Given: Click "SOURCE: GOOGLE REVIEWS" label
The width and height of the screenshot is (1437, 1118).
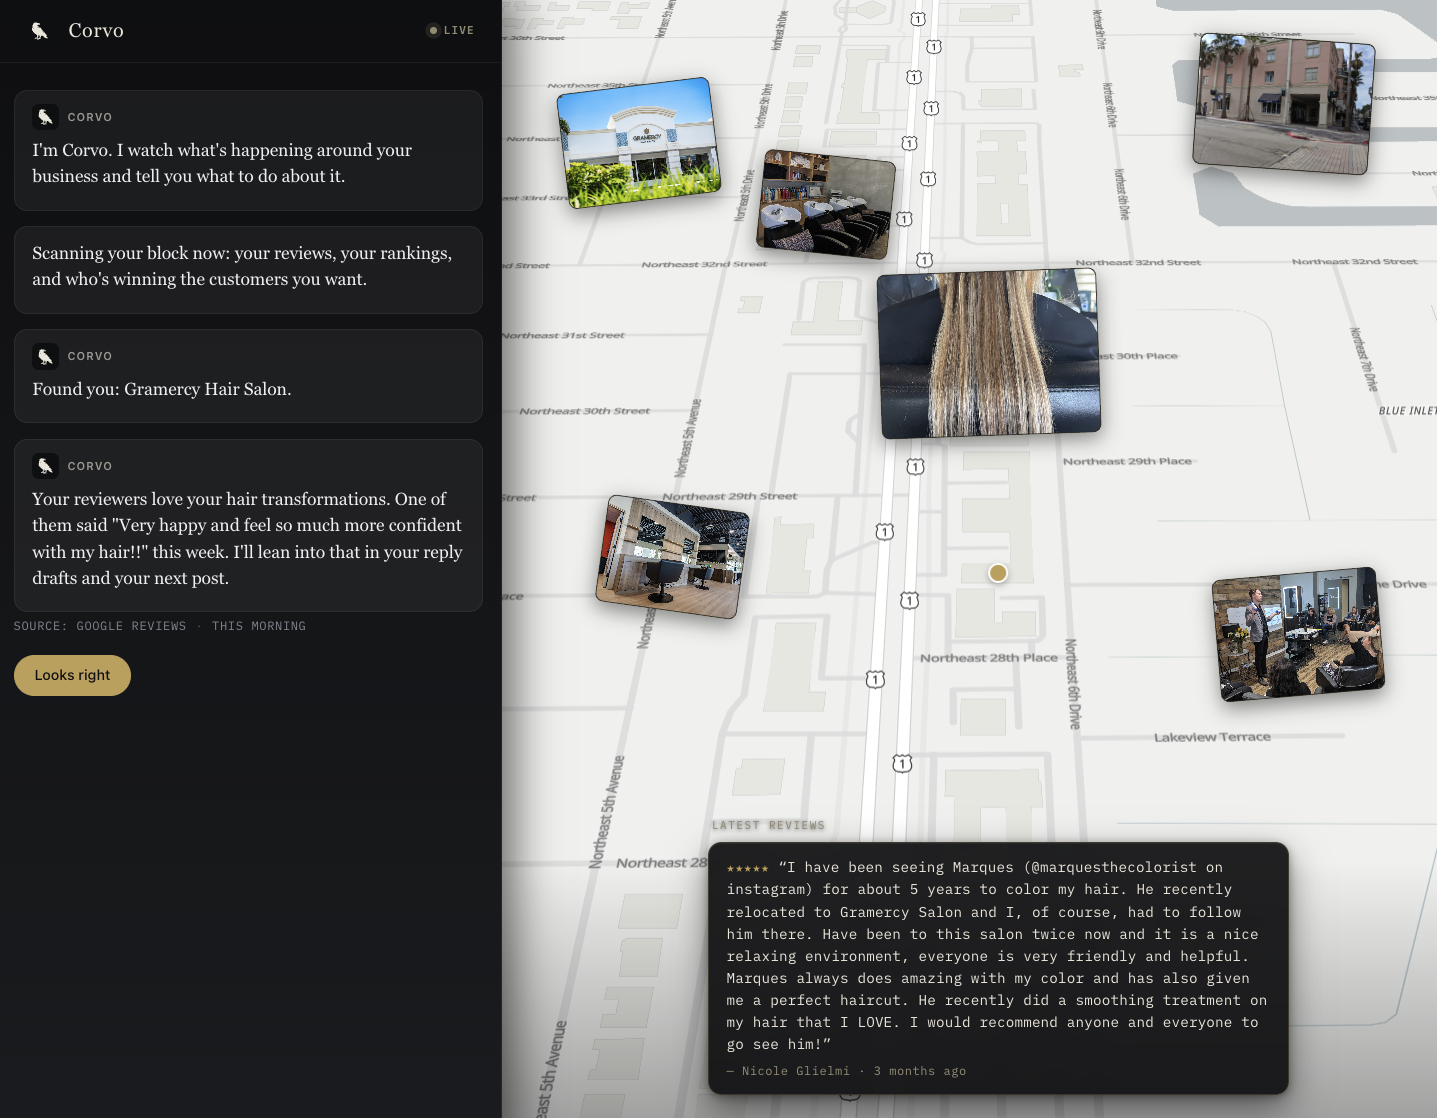Looking at the screenshot, I should coord(100,626).
